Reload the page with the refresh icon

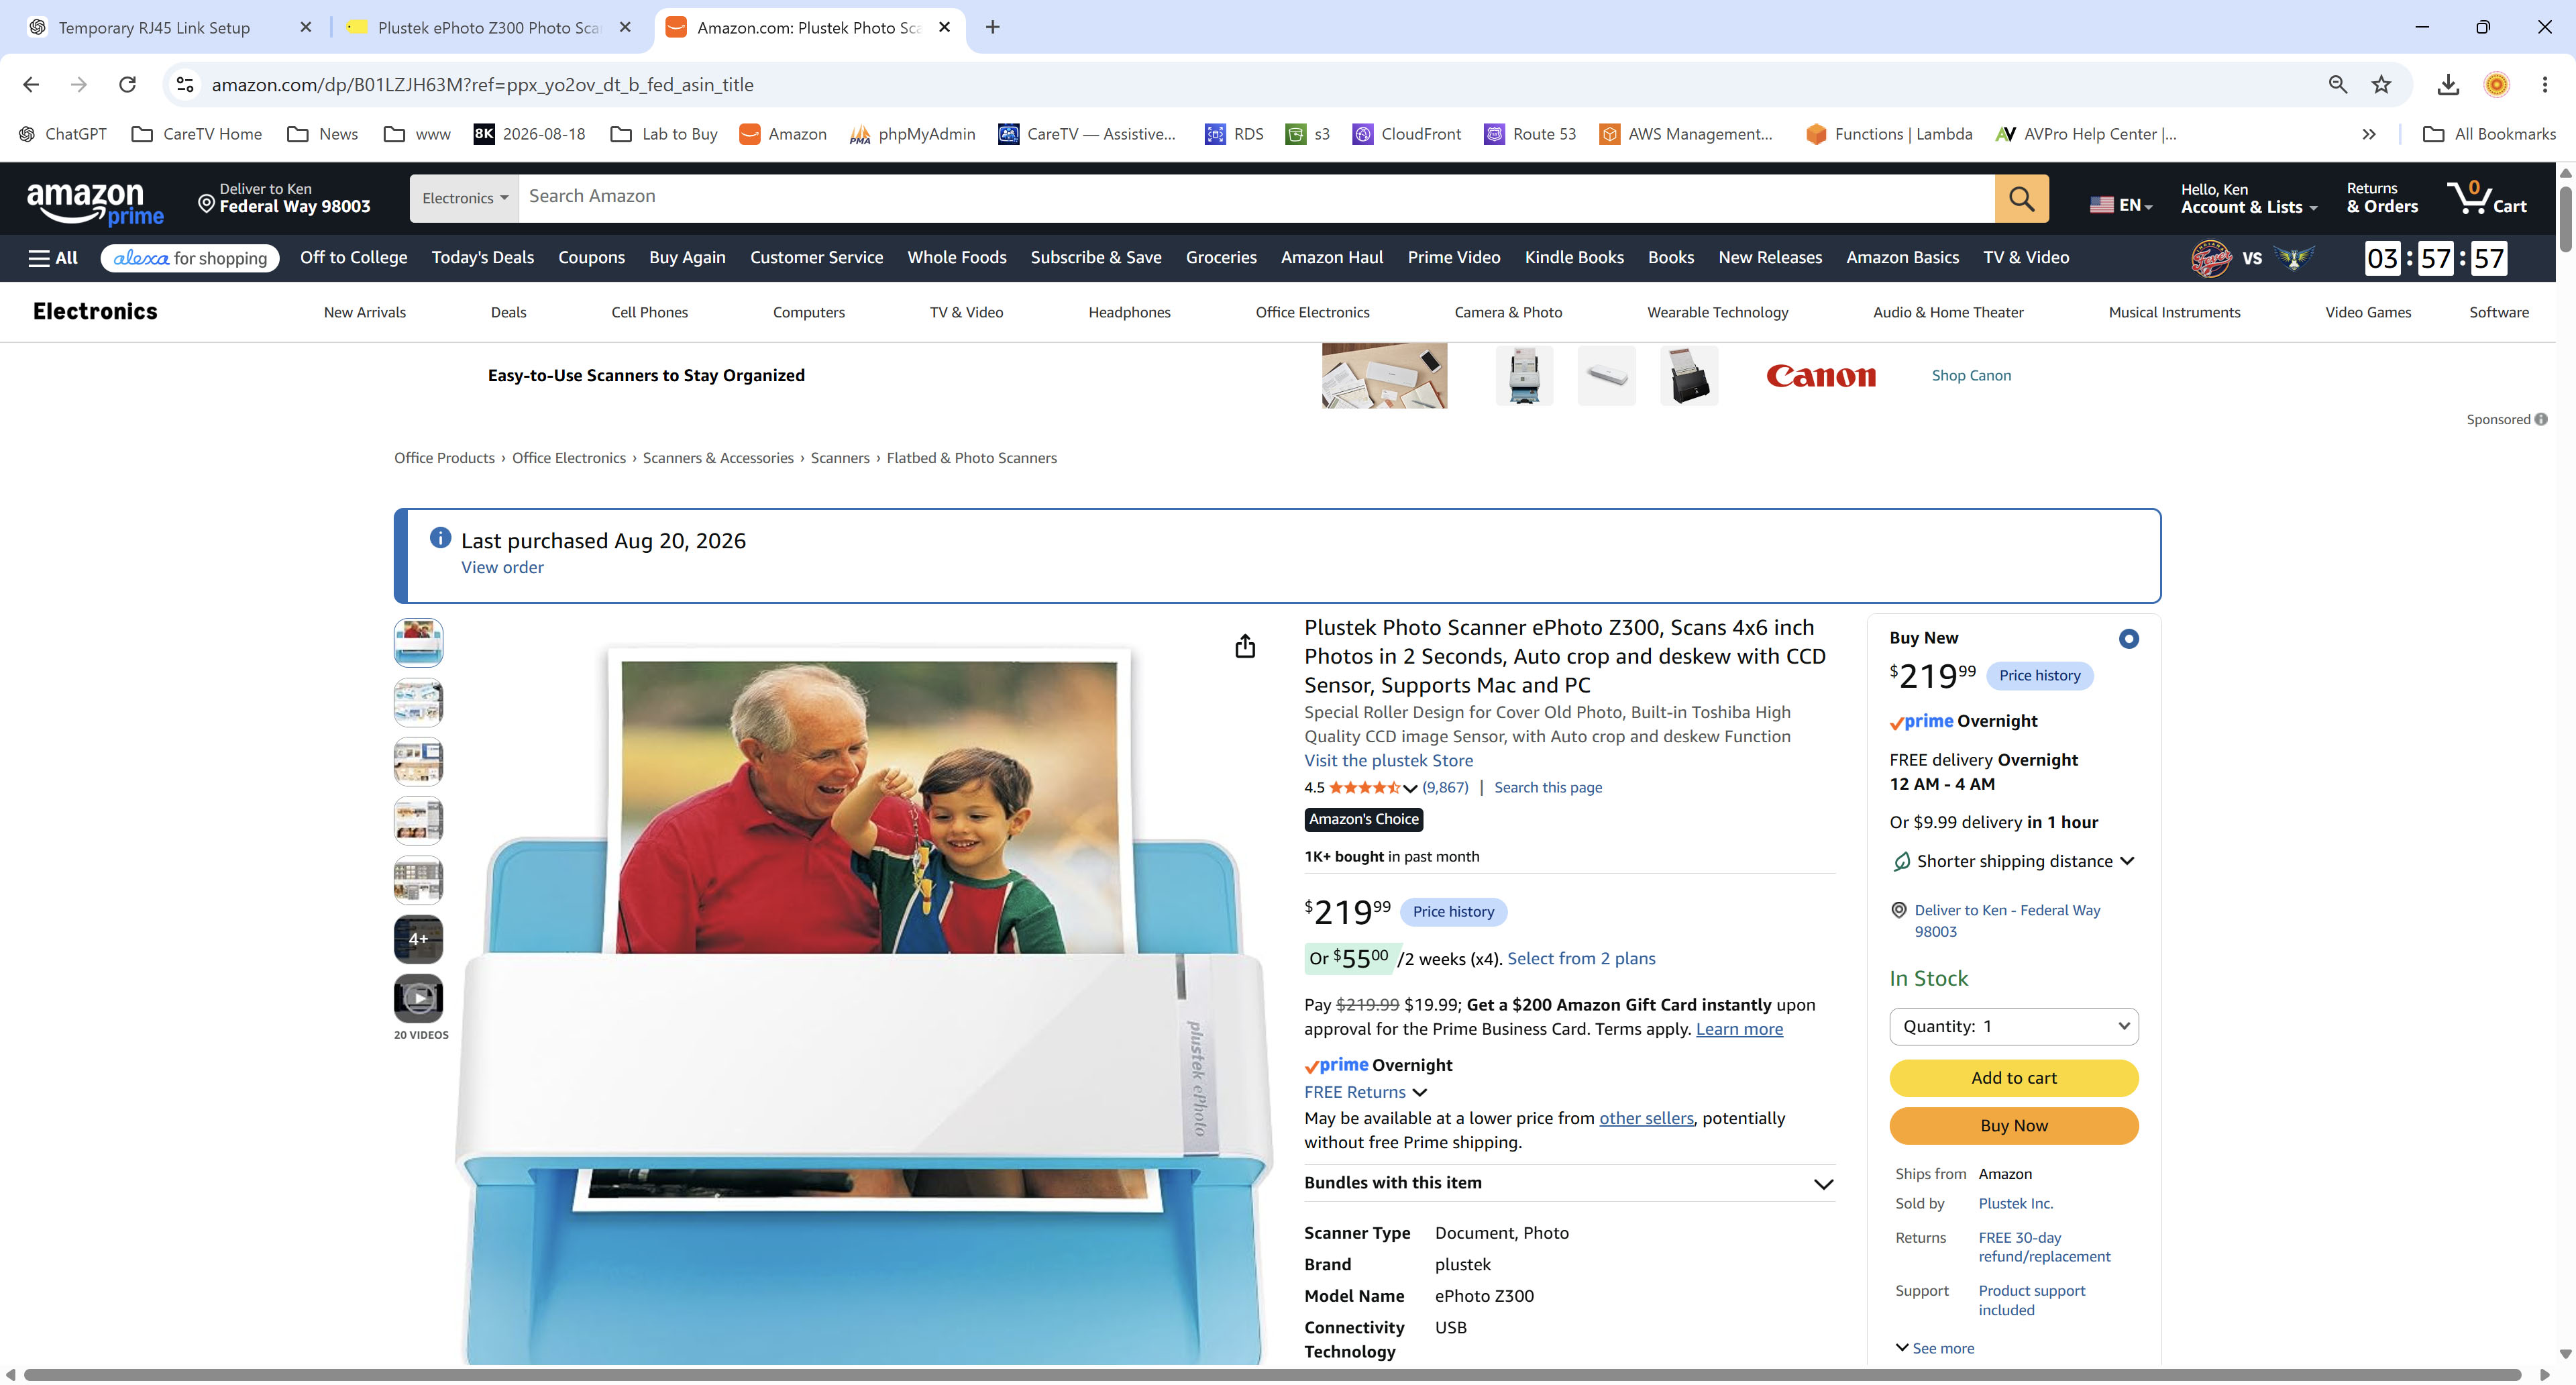[127, 85]
